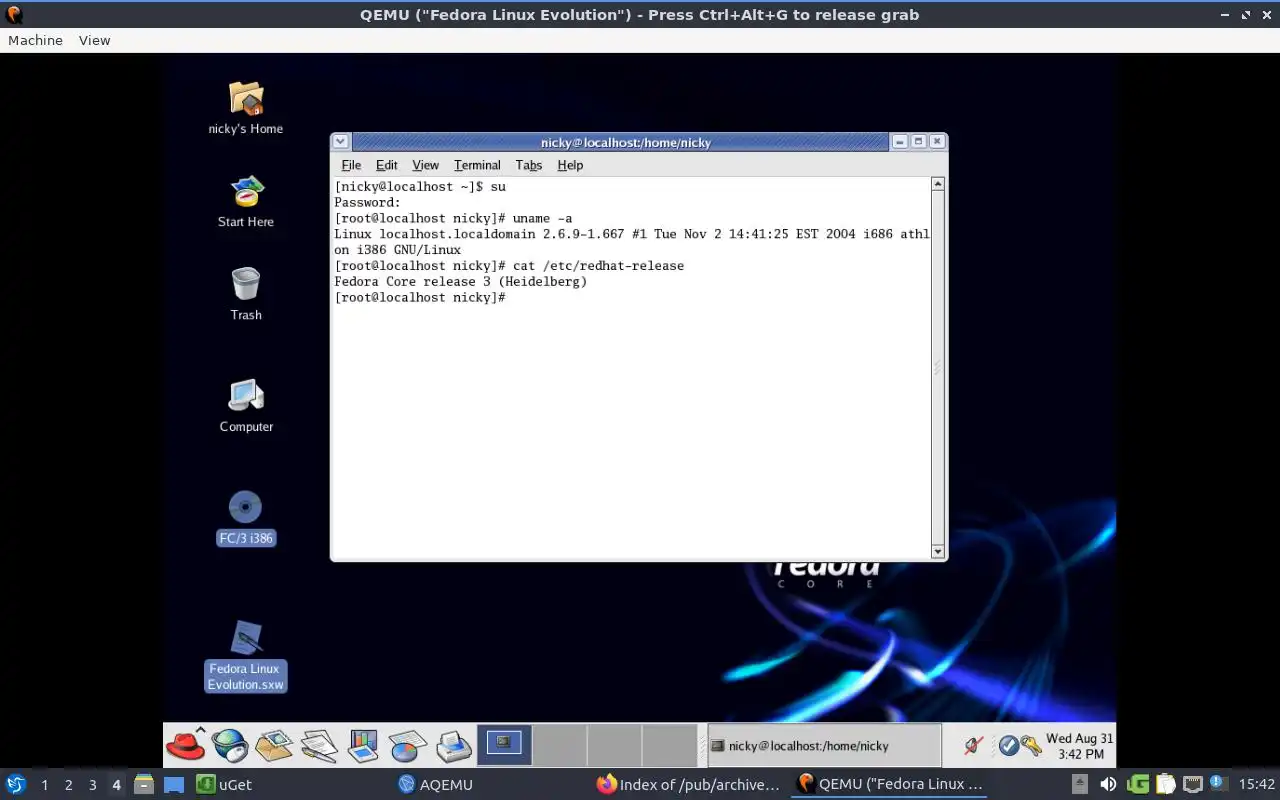Click the muted volume applet in Fedora panel
The image size is (1280, 800).
pos(973,745)
